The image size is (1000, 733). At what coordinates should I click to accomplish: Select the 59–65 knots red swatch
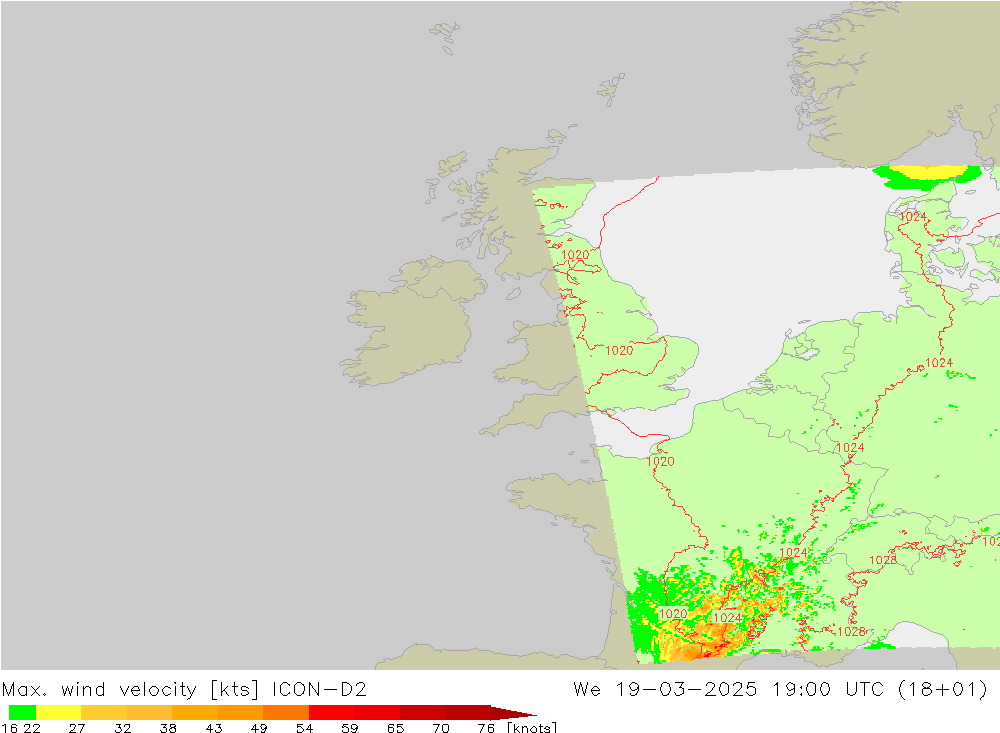(377, 713)
